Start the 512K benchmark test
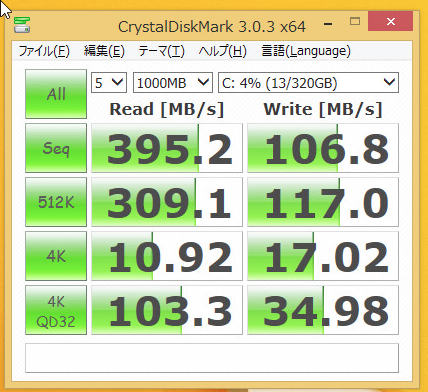 [x=56, y=202]
